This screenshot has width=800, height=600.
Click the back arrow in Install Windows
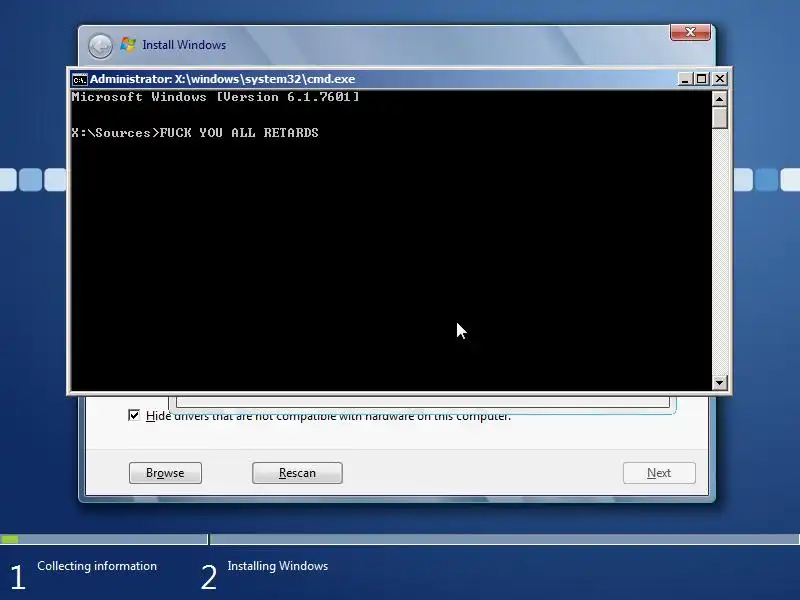point(101,46)
